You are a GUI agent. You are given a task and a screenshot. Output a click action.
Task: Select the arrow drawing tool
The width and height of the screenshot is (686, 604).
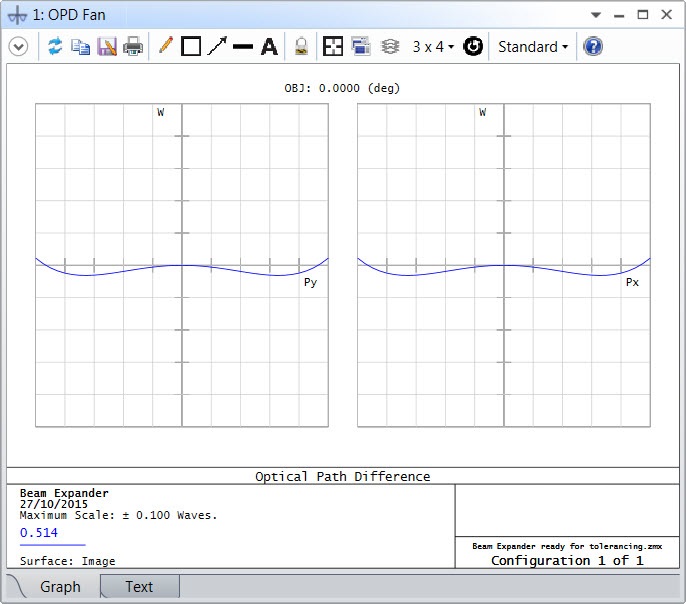point(217,46)
